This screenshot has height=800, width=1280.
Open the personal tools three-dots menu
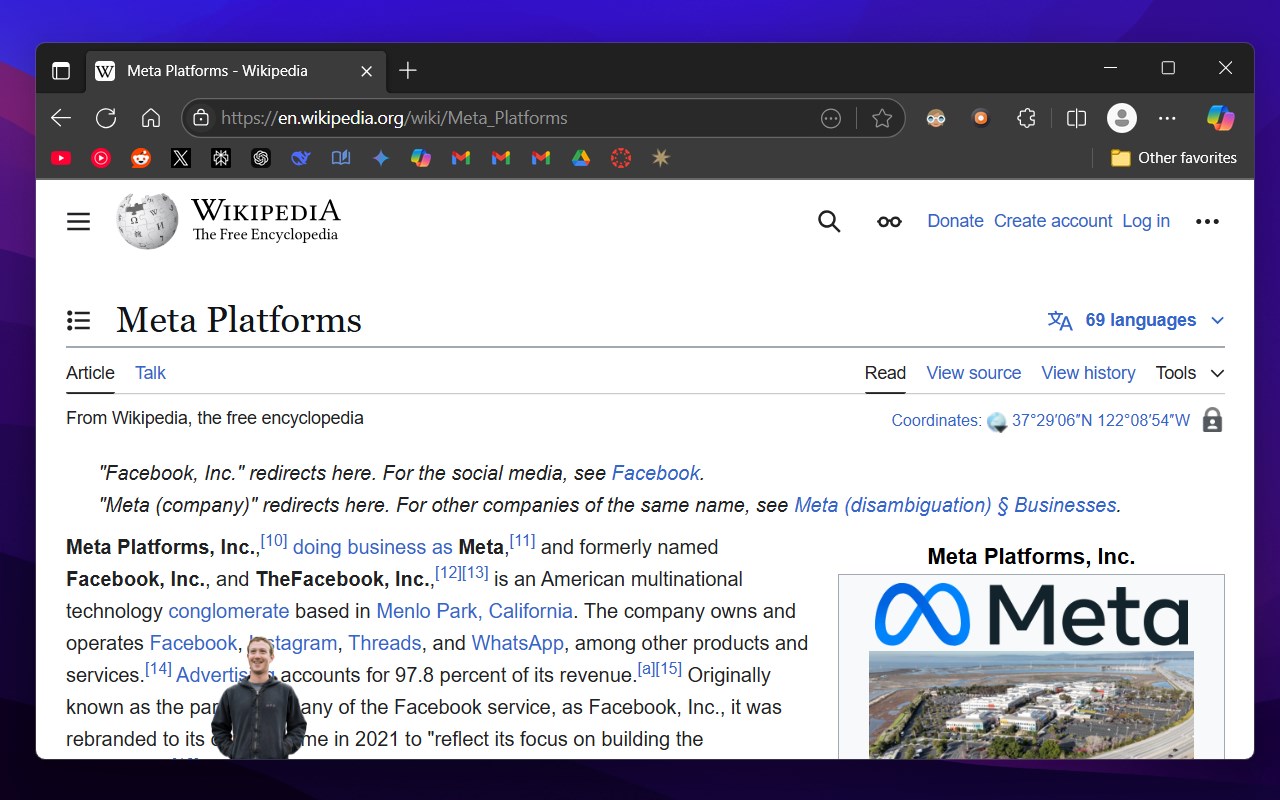click(x=1208, y=221)
